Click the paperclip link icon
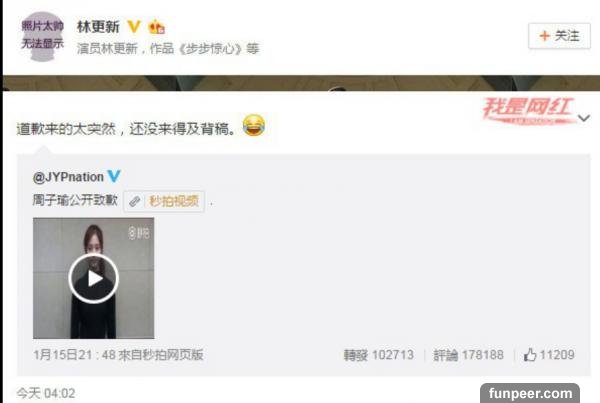The height and width of the screenshot is (403, 600). point(134,201)
